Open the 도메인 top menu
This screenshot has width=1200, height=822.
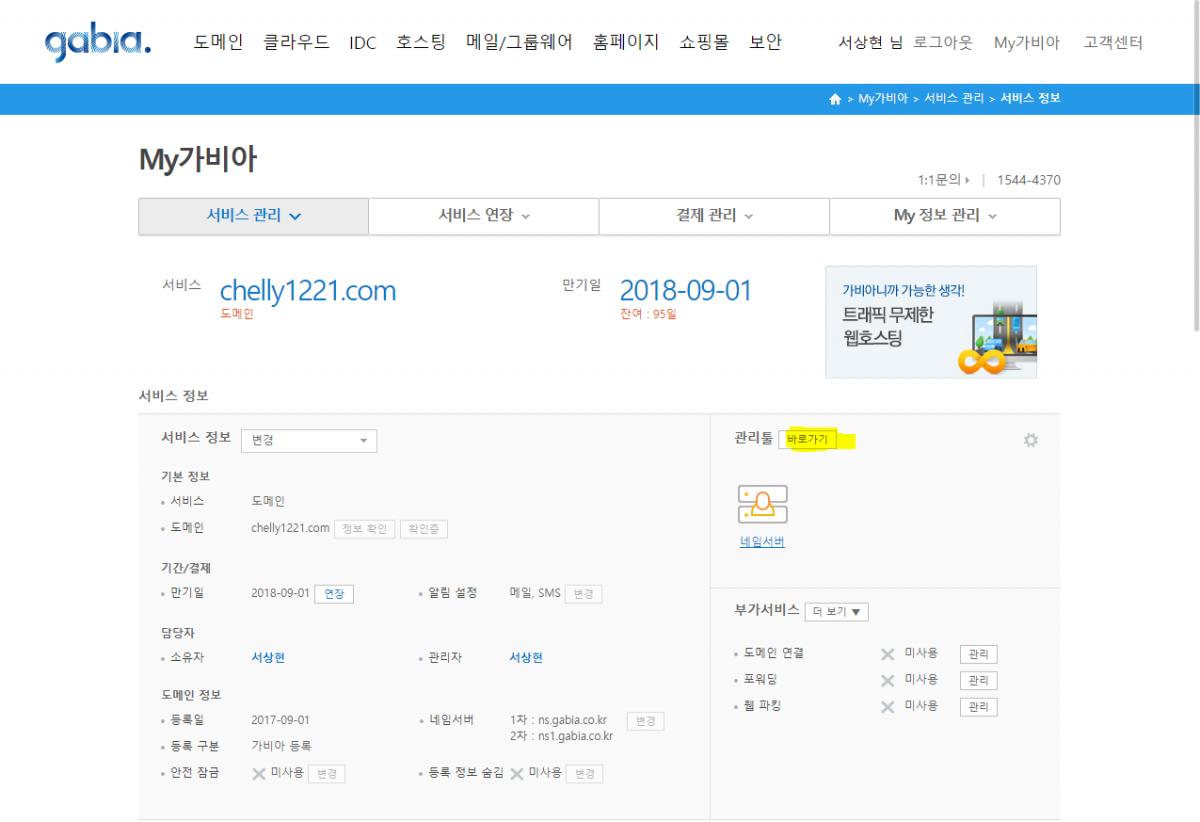tap(218, 42)
